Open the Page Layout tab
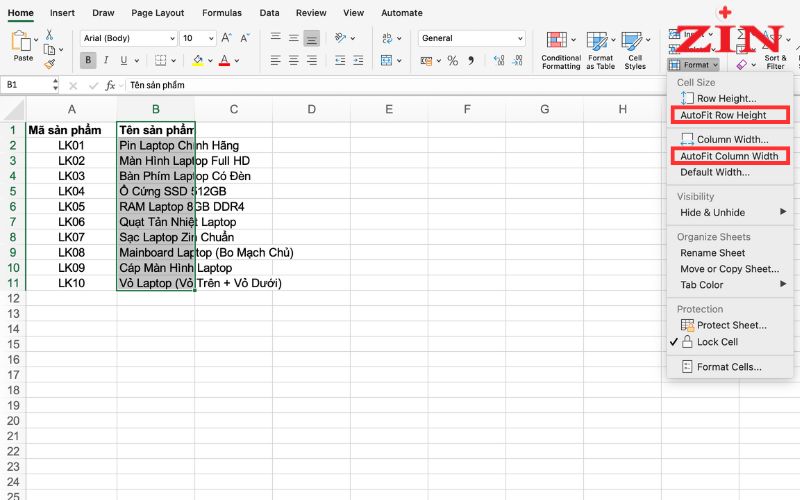 click(158, 13)
